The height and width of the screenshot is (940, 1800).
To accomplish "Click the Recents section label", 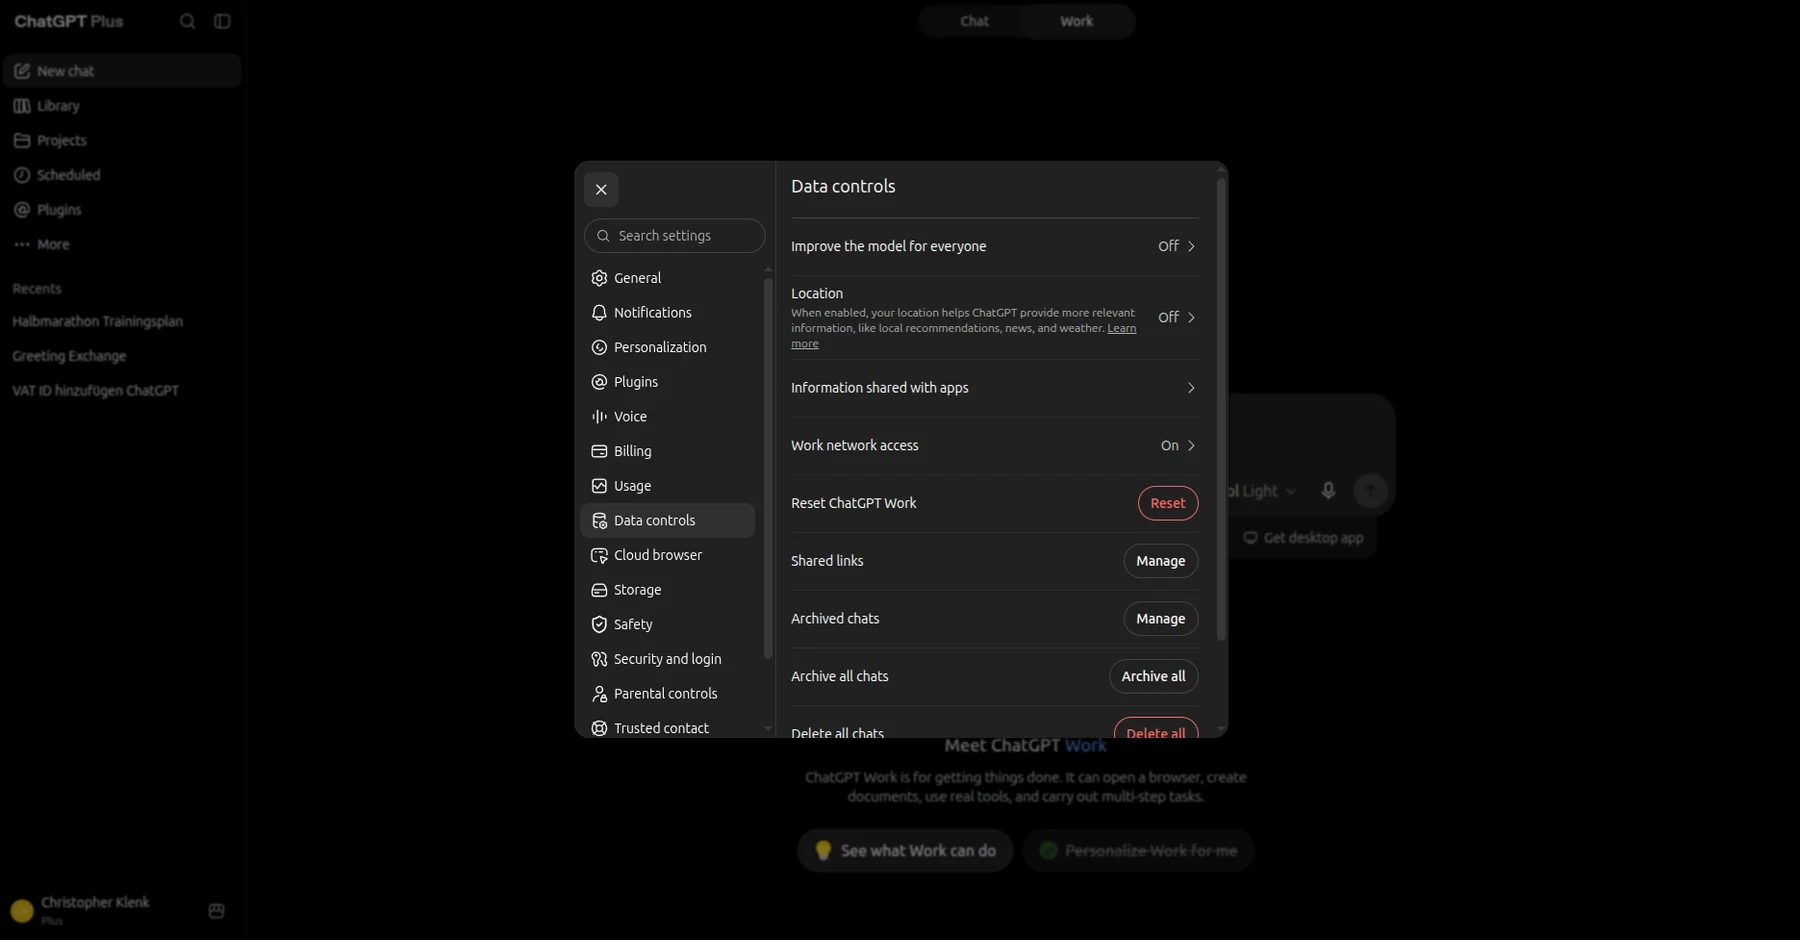I will coord(37,289).
